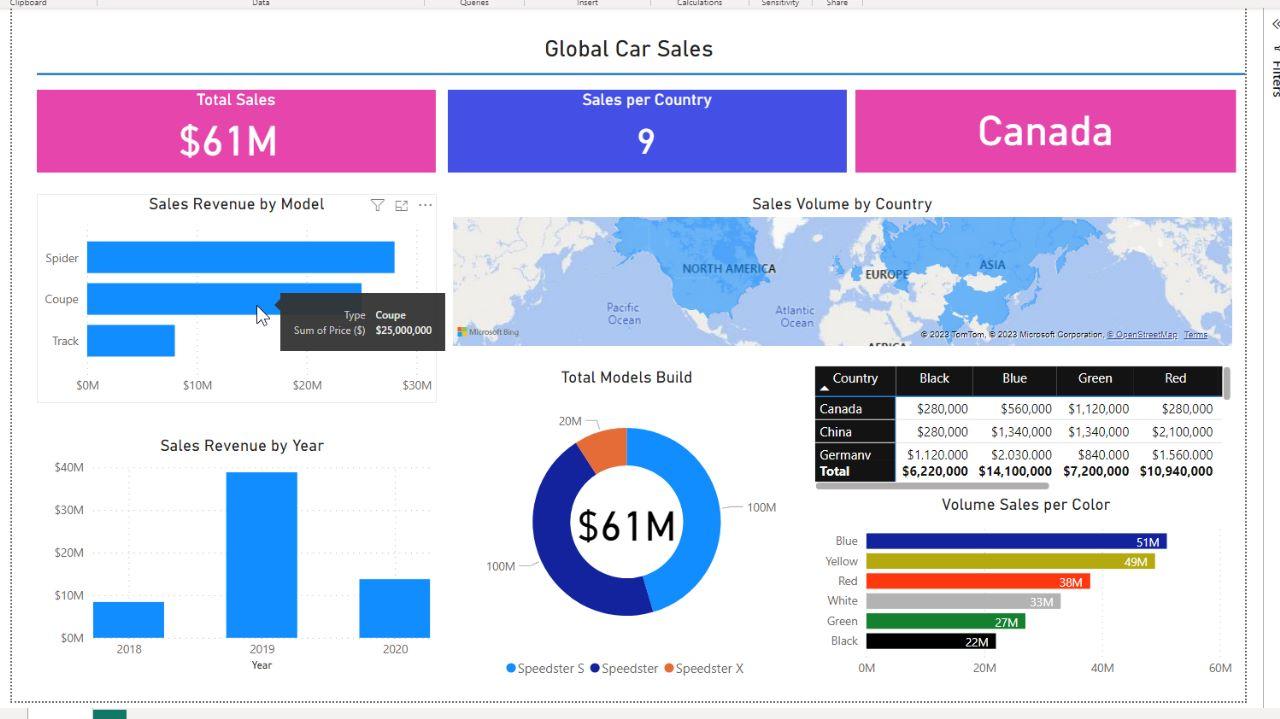1280x719 pixels.
Task: Select the 2018 column in Sales Revenue by Year
Action: pyautogui.click(x=128, y=619)
